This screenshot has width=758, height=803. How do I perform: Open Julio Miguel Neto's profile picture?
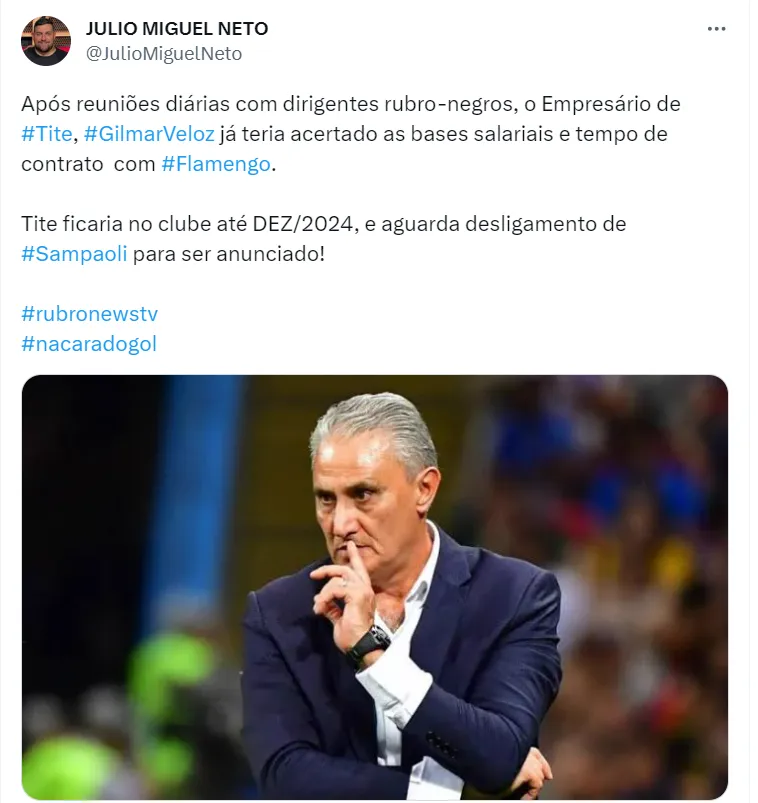point(46,41)
